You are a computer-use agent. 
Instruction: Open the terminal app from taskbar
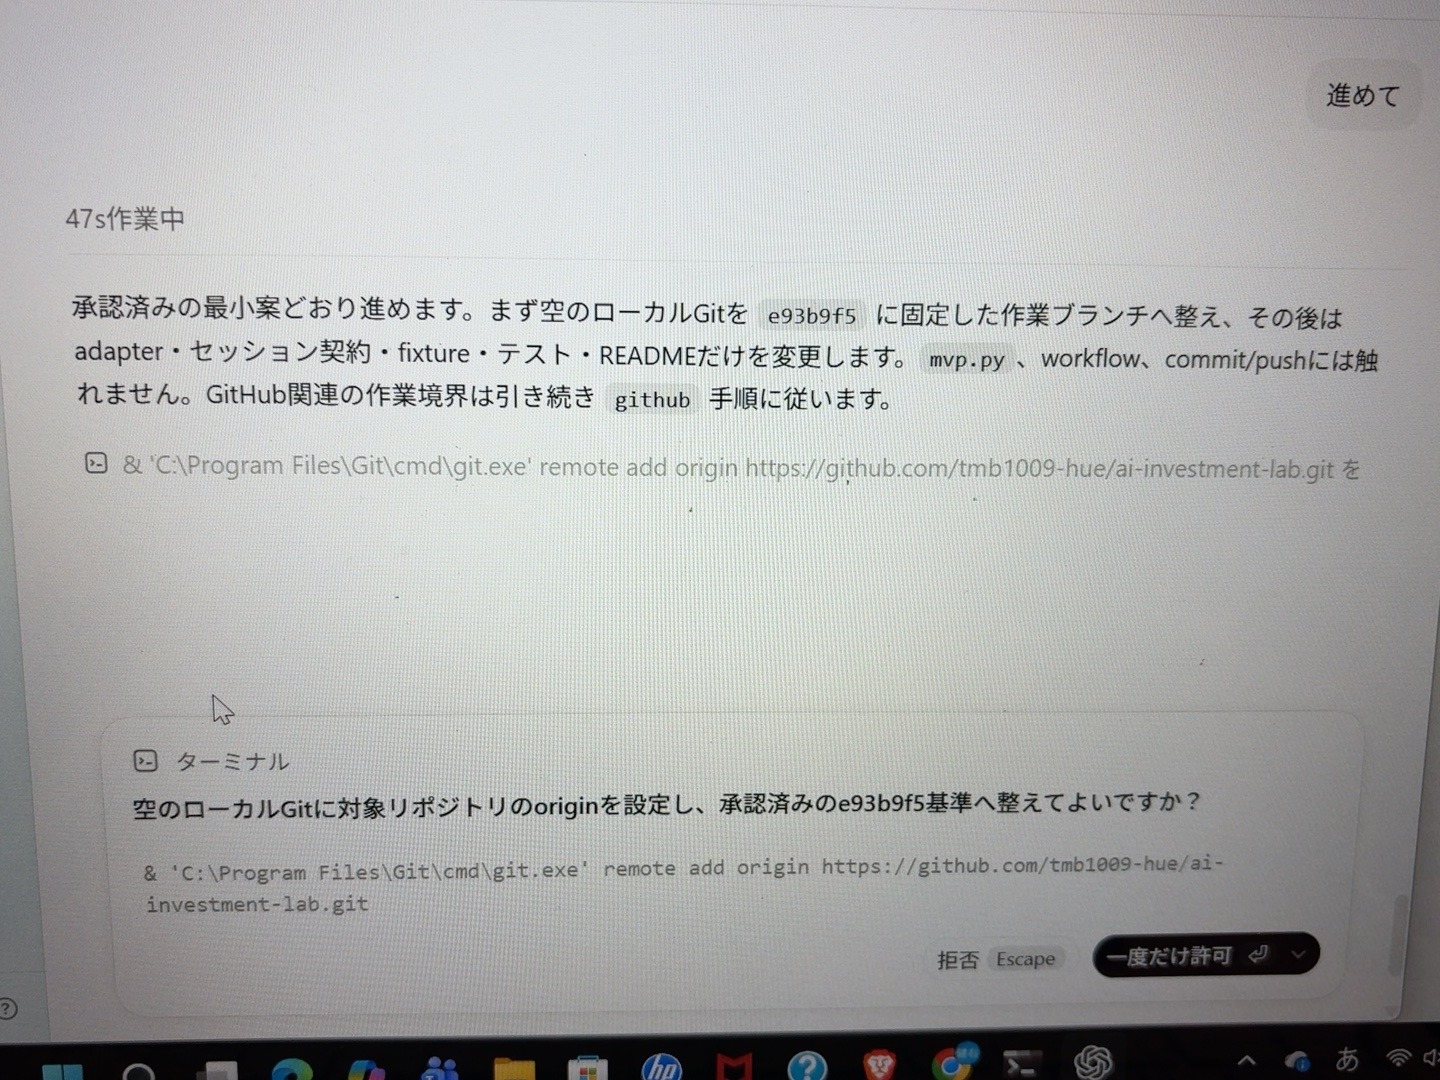pos(1022,1063)
